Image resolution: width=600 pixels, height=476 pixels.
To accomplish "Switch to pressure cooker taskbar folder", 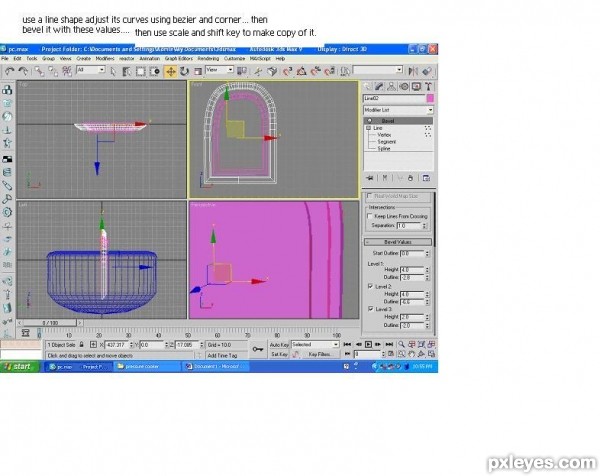I will point(147,367).
